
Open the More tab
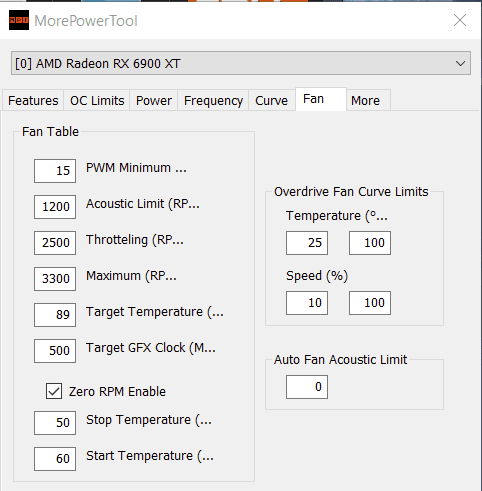365,100
